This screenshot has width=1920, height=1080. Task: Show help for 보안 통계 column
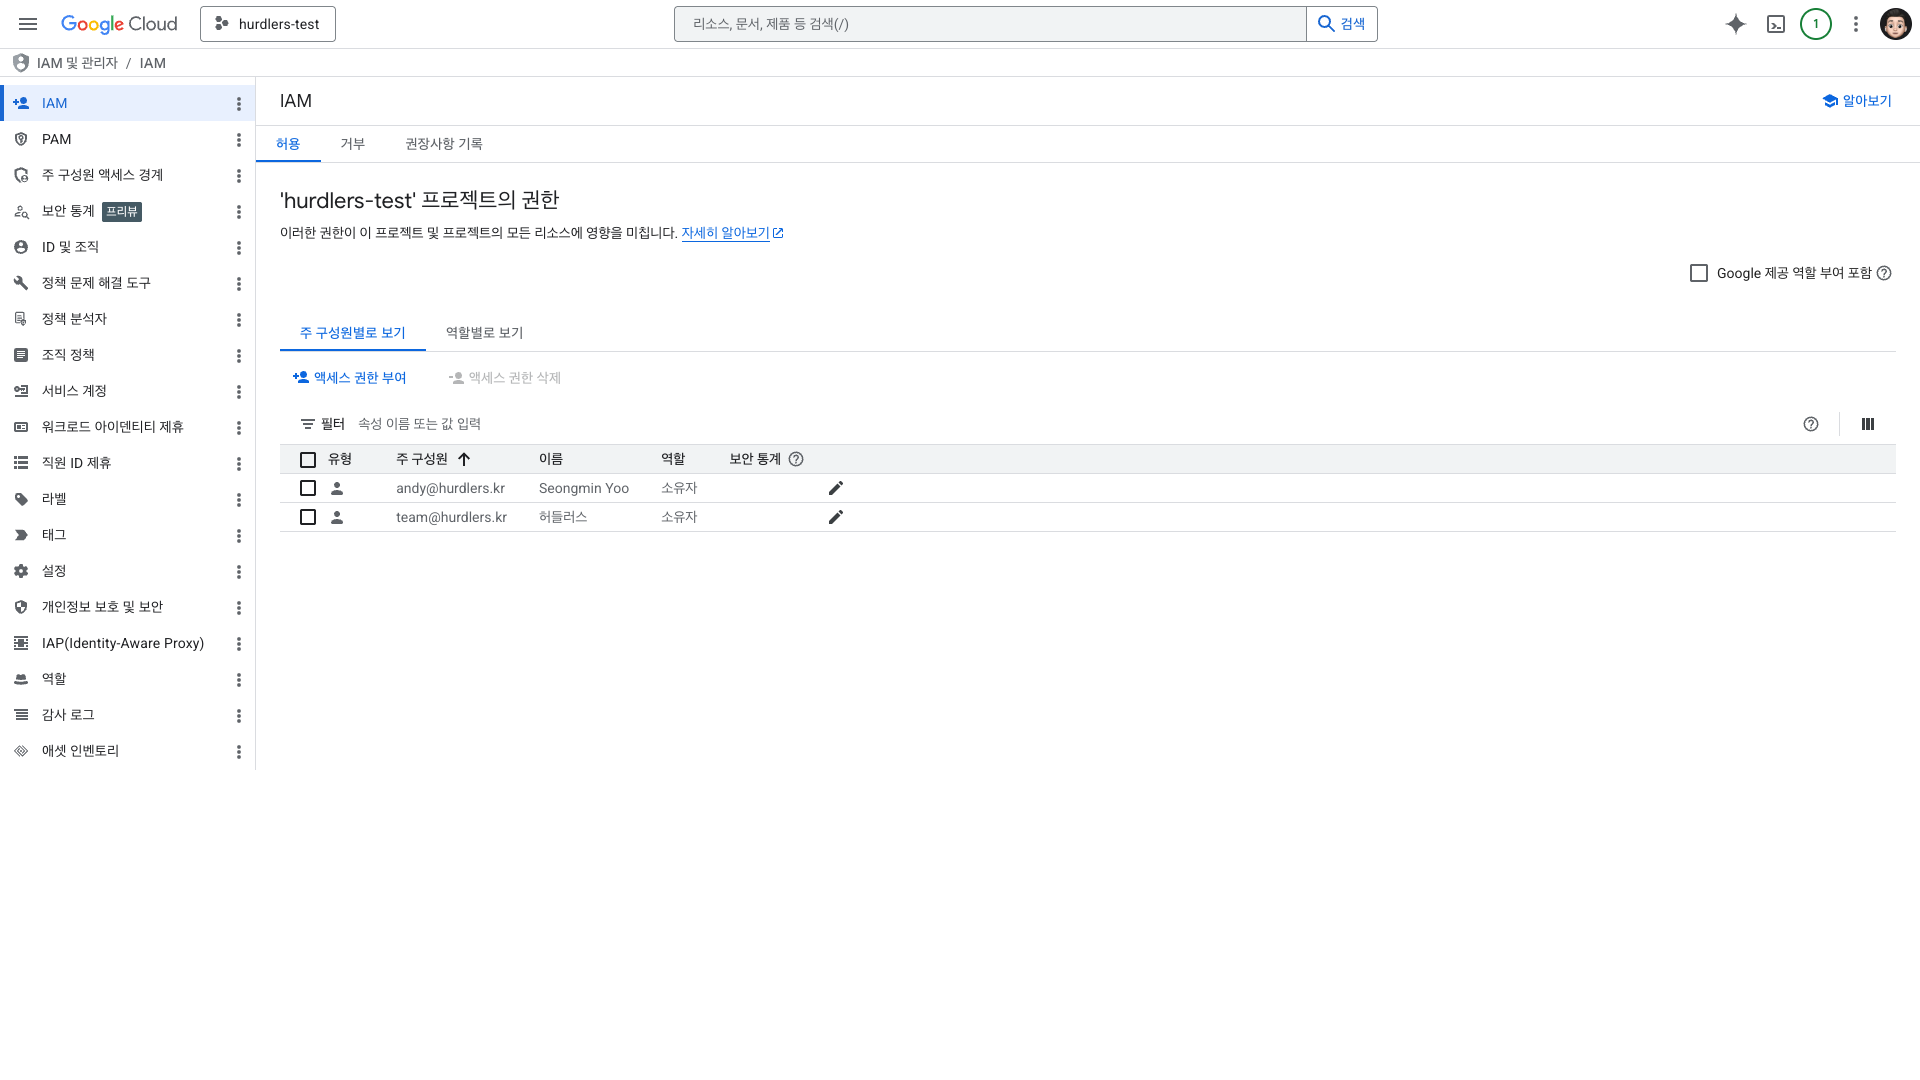tap(796, 459)
